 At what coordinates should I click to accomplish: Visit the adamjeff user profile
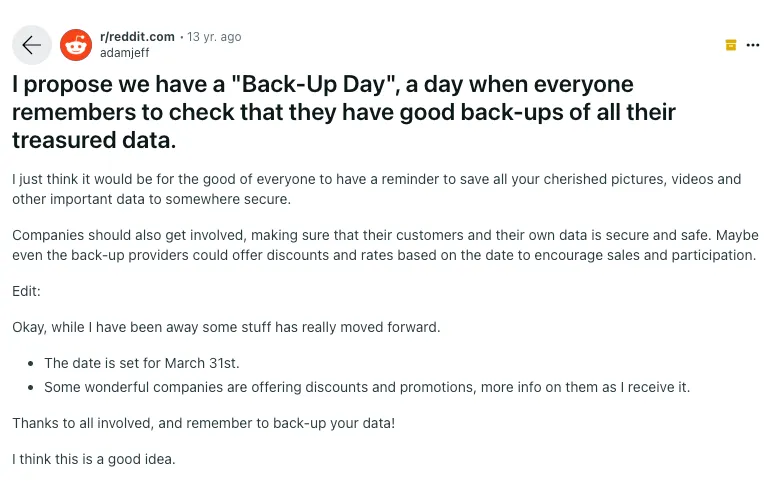pos(124,53)
